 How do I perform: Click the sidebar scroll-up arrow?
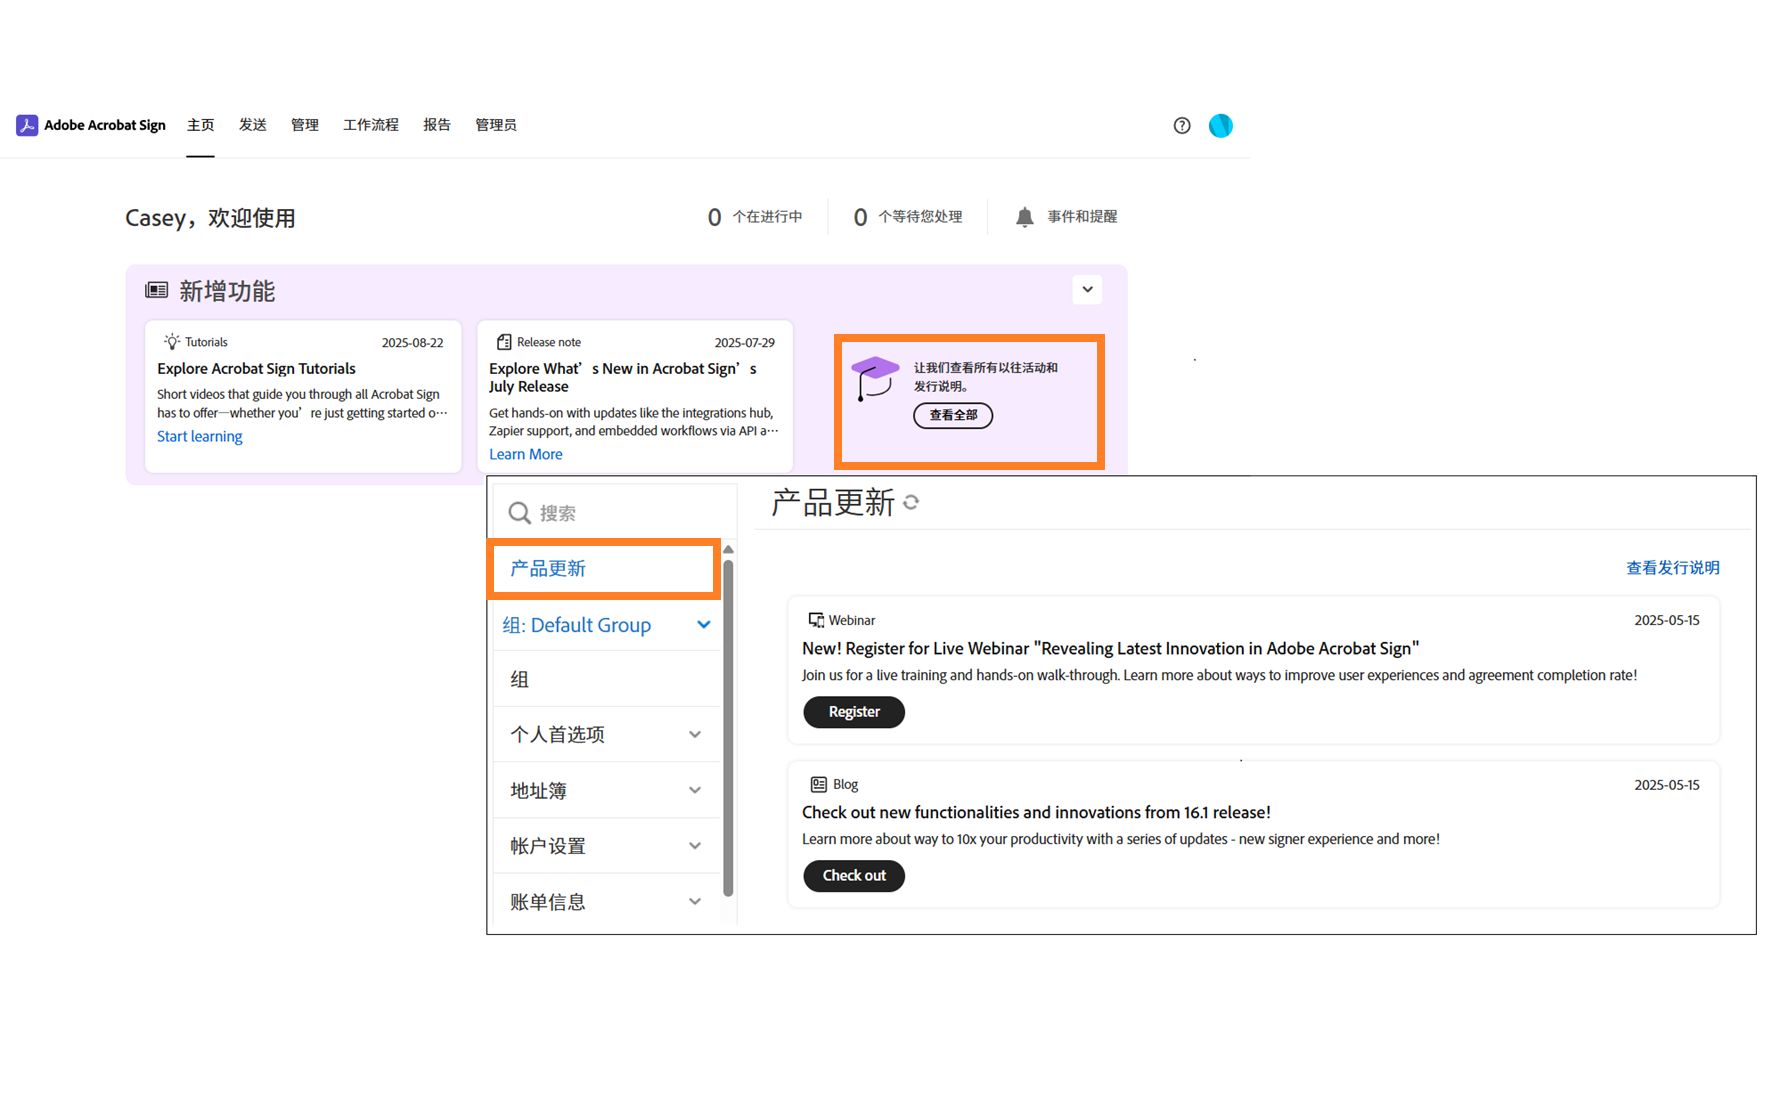coord(728,550)
